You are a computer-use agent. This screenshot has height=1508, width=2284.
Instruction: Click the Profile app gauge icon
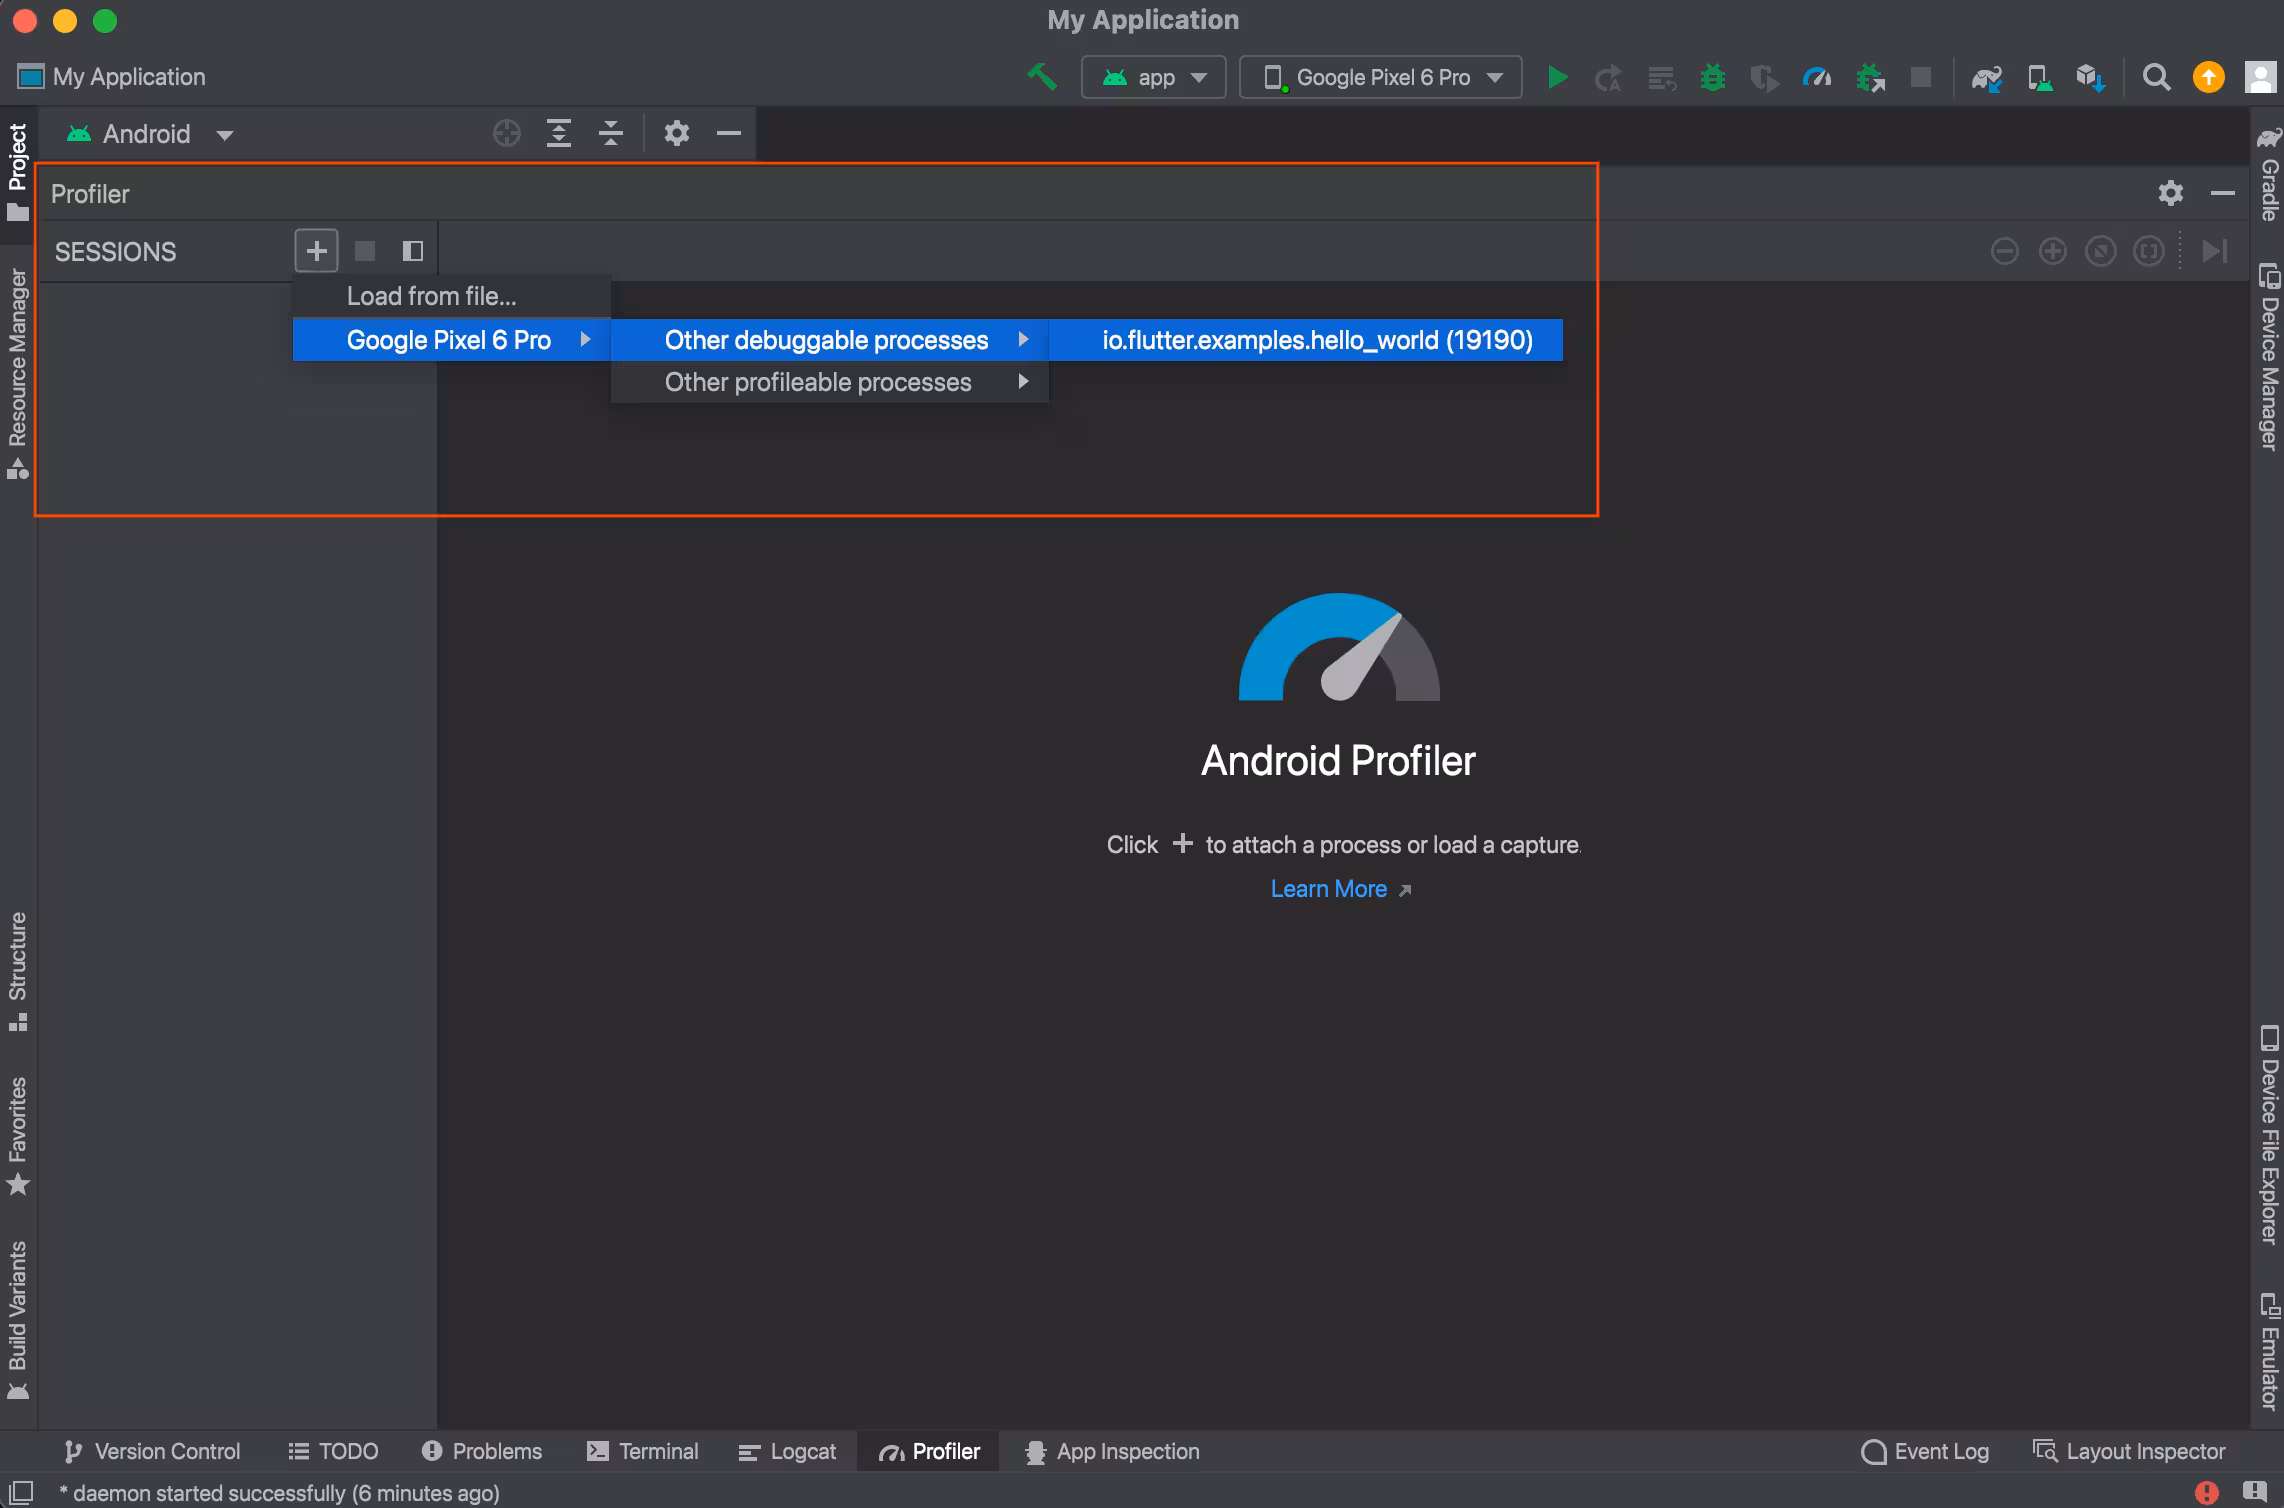[1816, 77]
